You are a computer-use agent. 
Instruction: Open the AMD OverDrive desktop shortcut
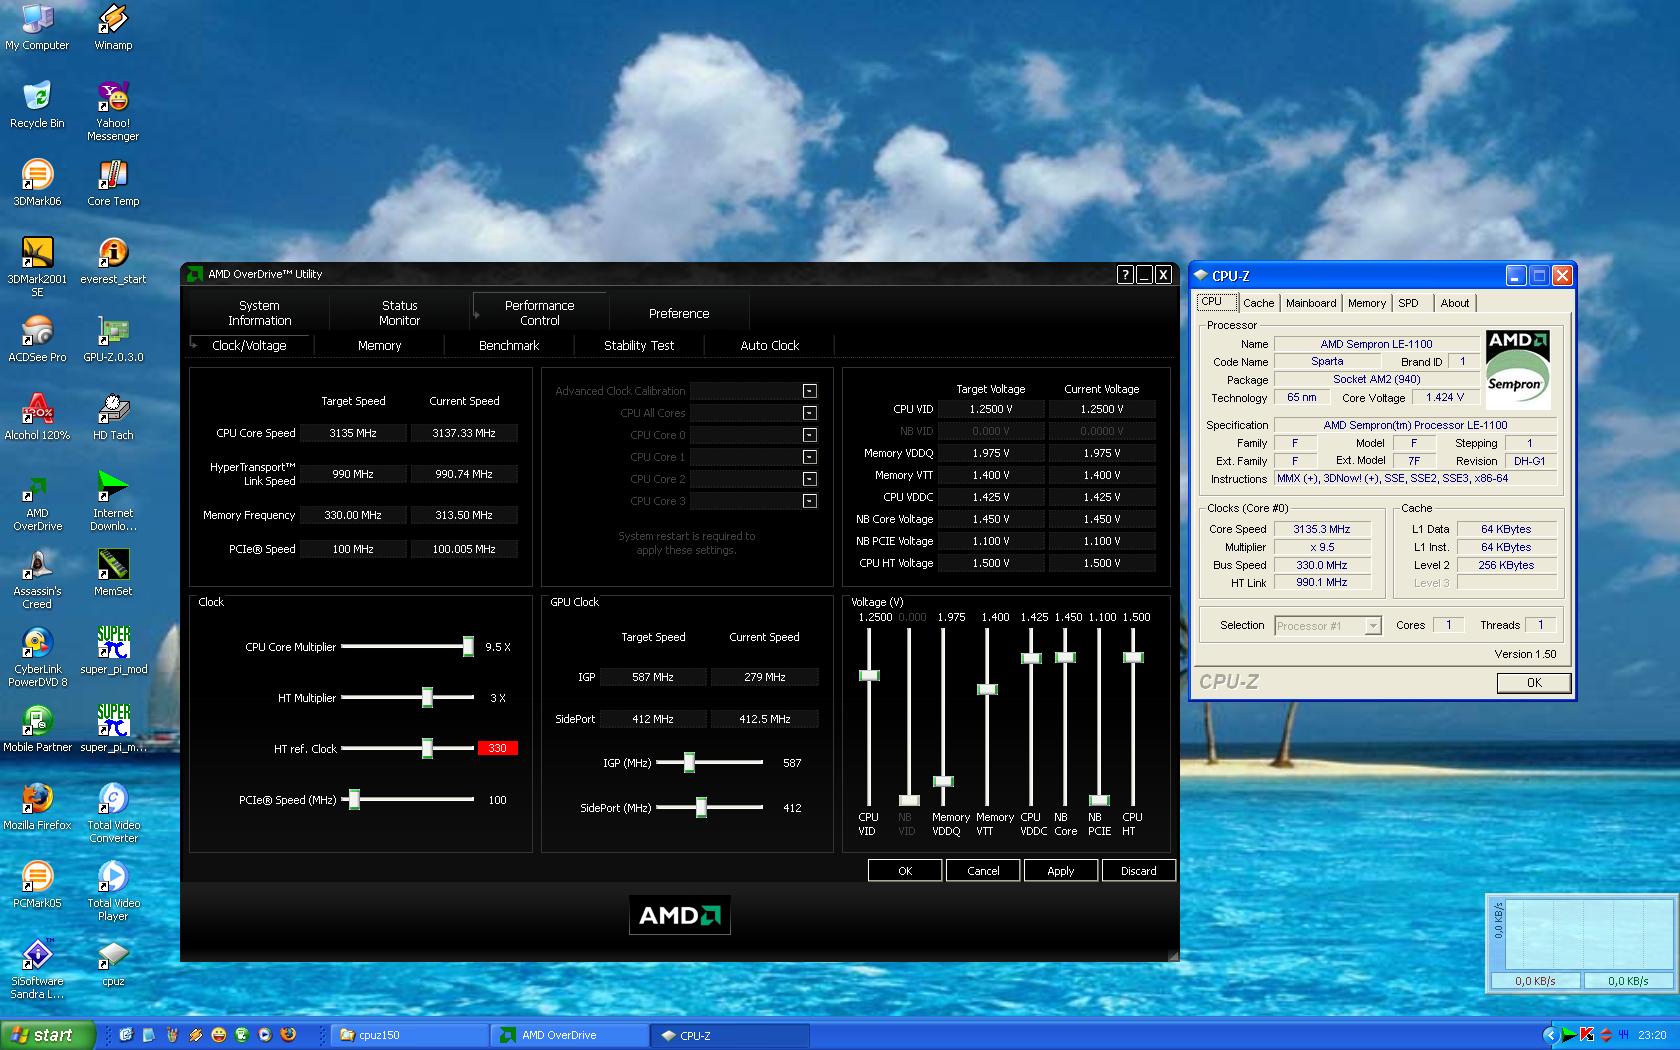(37, 501)
